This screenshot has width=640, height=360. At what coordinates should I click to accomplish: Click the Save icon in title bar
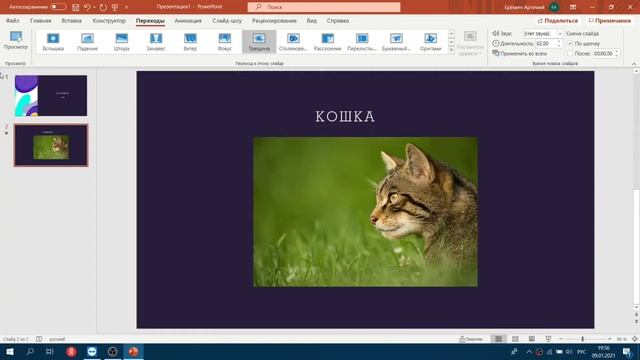click(x=76, y=7)
